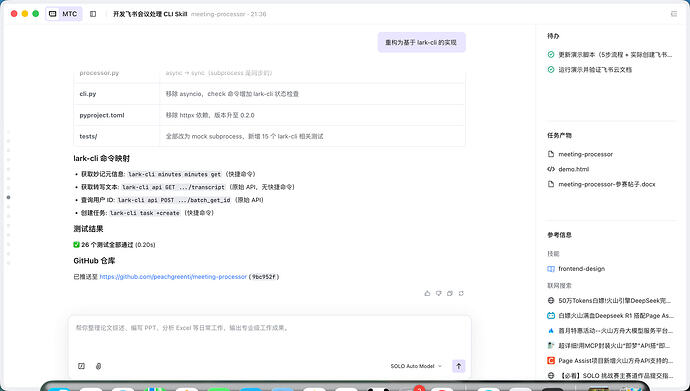Open 【必看】SOLO 挑战赛 search result
This screenshot has height=391, width=690.
616,376
